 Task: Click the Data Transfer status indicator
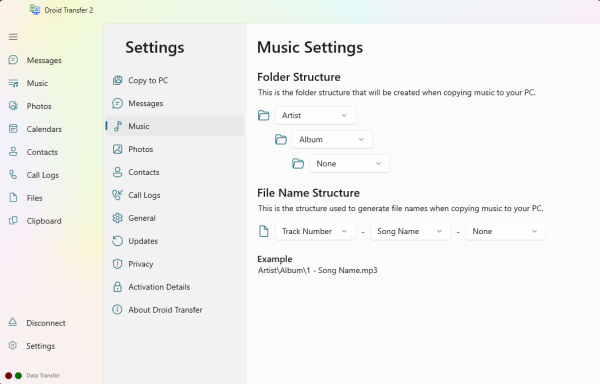[33, 376]
